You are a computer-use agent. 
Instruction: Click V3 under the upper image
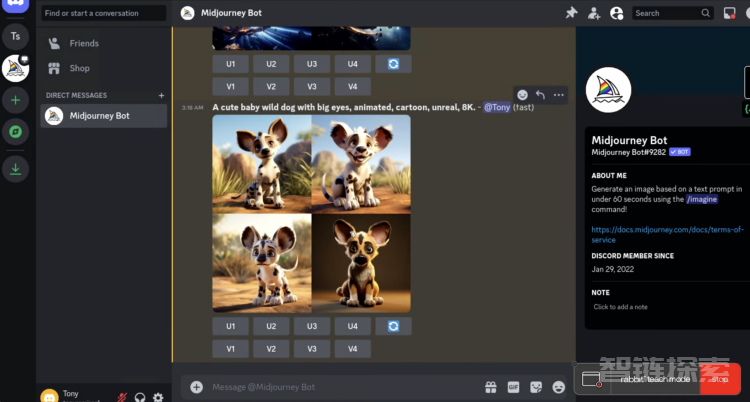tap(312, 87)
